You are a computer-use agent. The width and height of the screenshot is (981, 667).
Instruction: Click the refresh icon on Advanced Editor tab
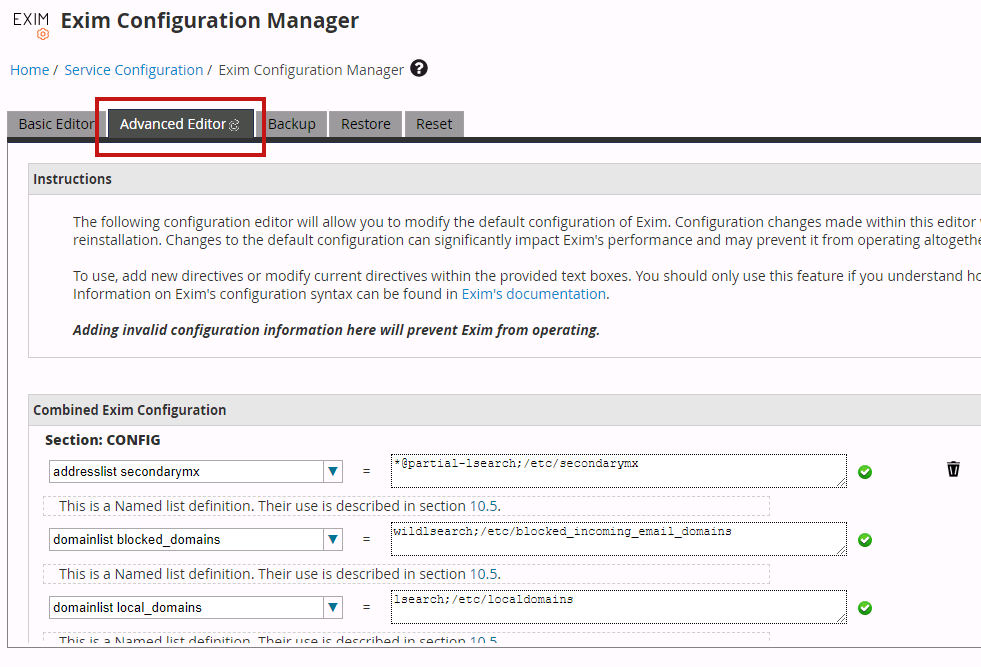tap(235, 125)
